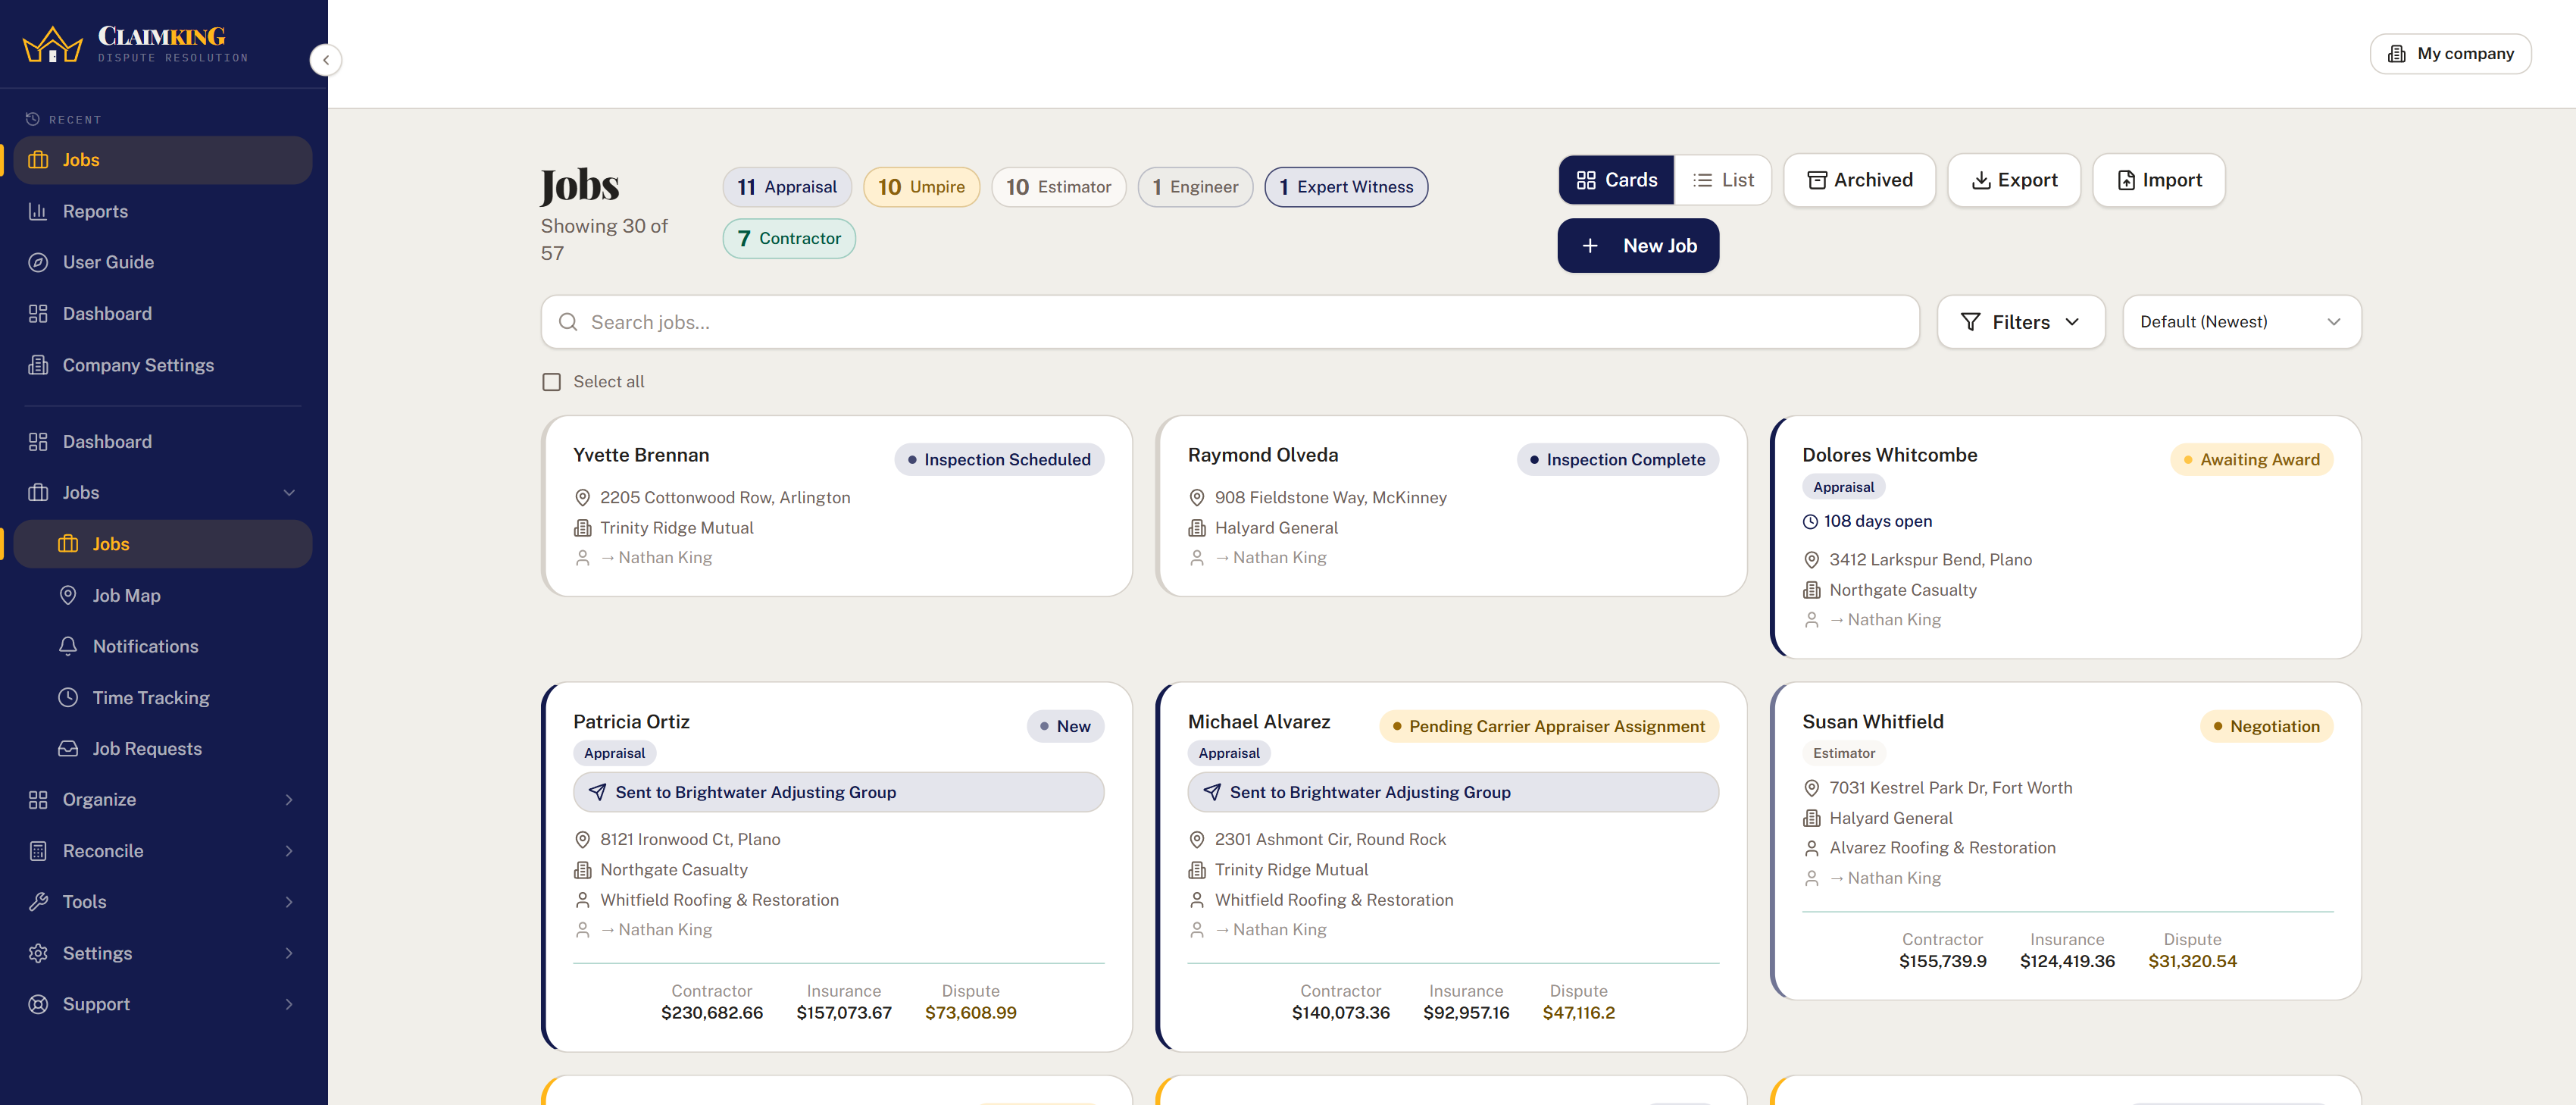The width and height of the screenshot is (2576, 1105).
Task: Click the Import button
Action: click(x=2158, y=180)
